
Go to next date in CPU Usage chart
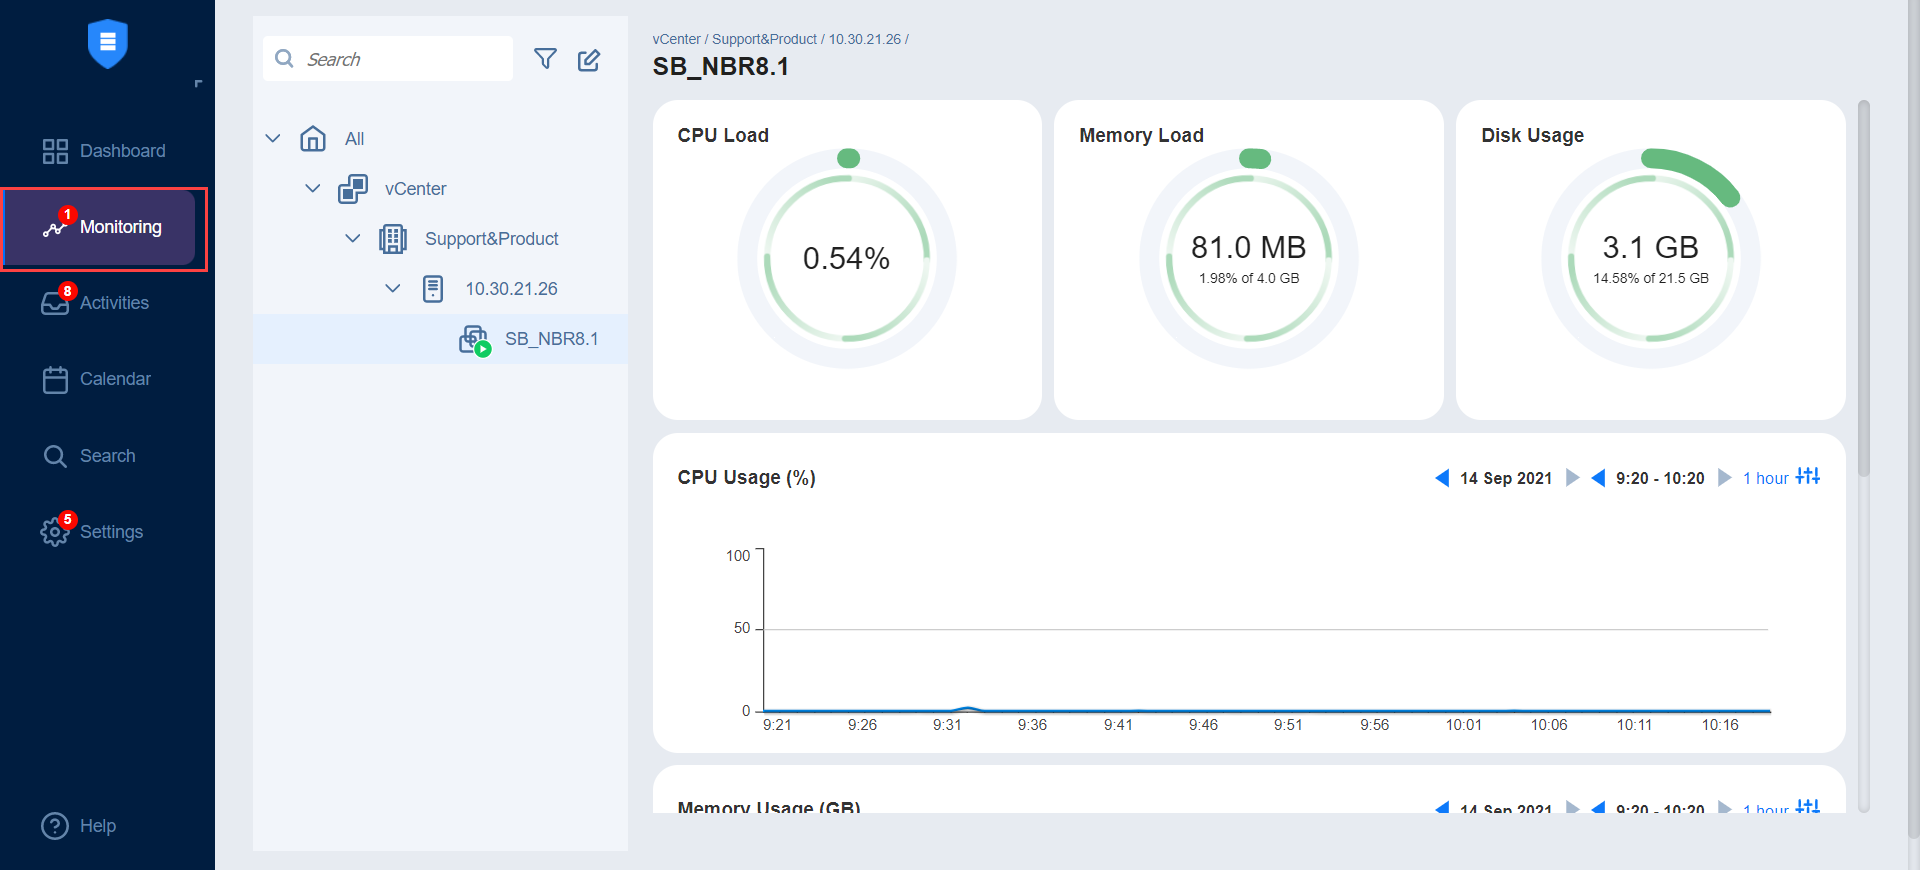pos(1572,478)
